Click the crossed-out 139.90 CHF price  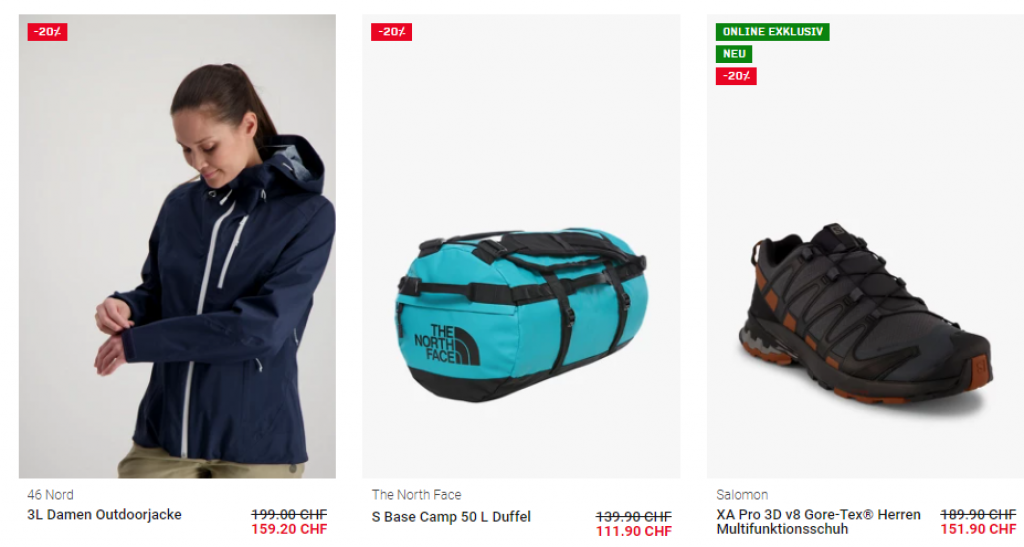pos(633,516)
